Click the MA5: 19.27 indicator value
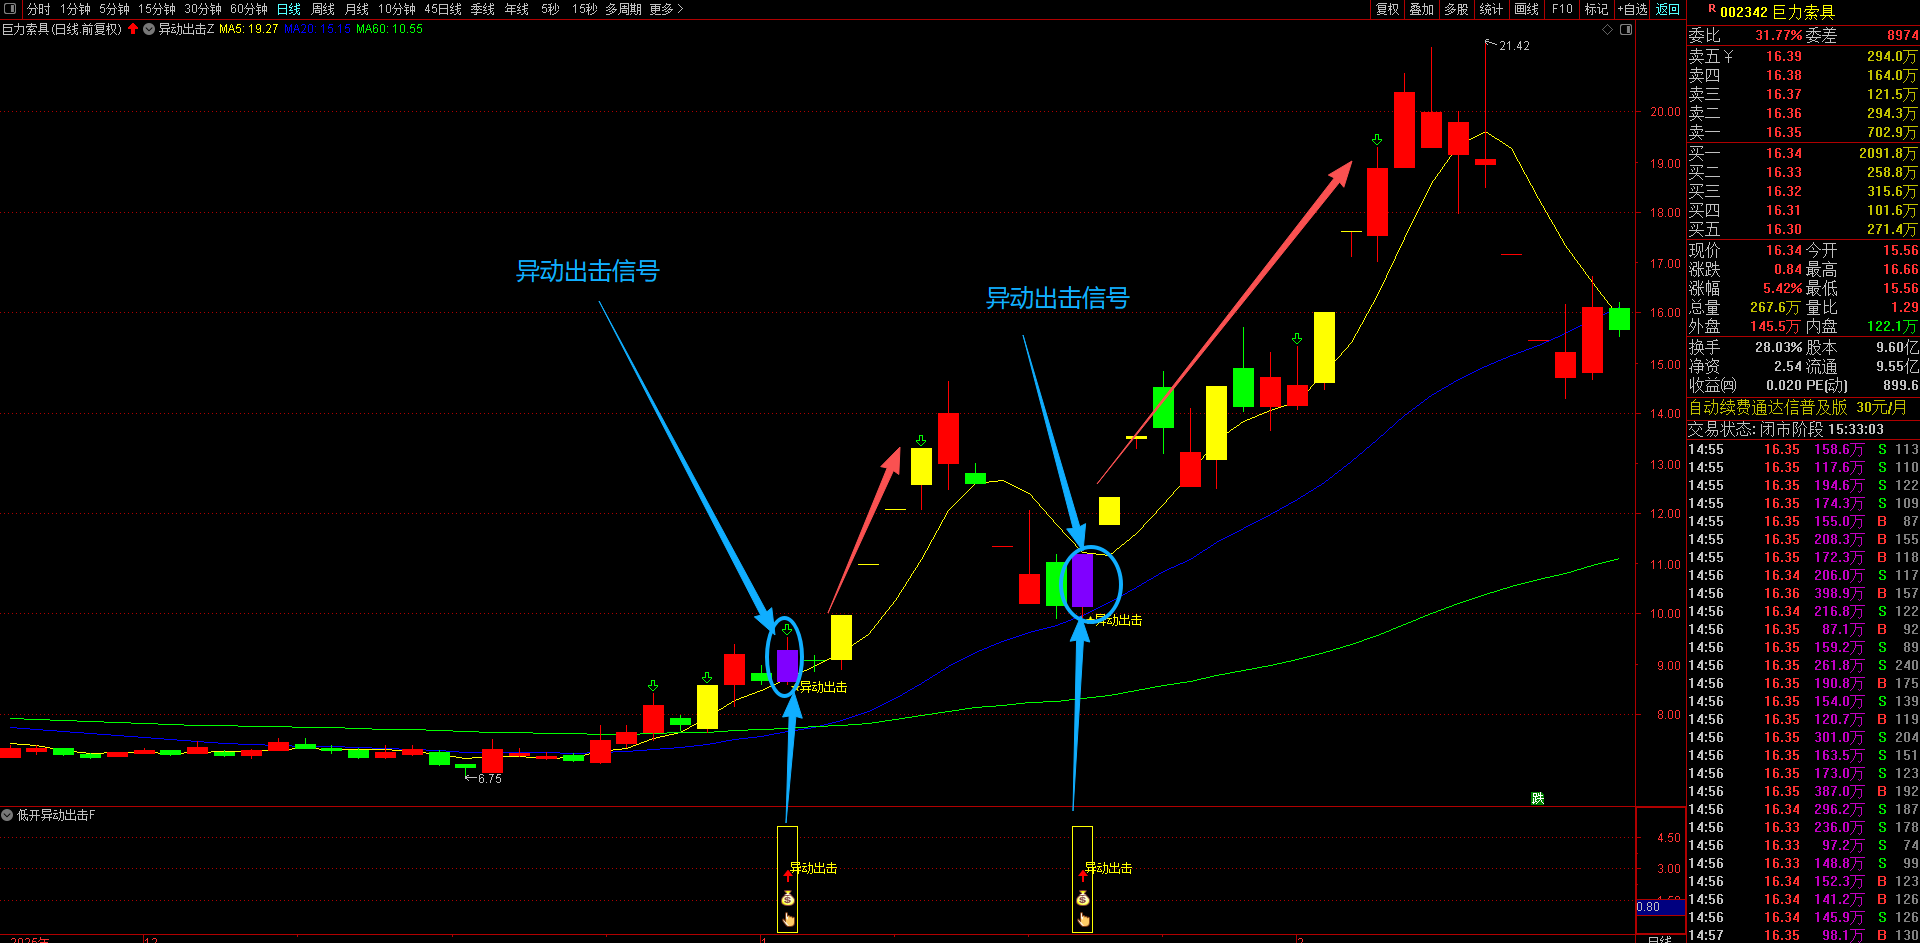 pos(249,29)
